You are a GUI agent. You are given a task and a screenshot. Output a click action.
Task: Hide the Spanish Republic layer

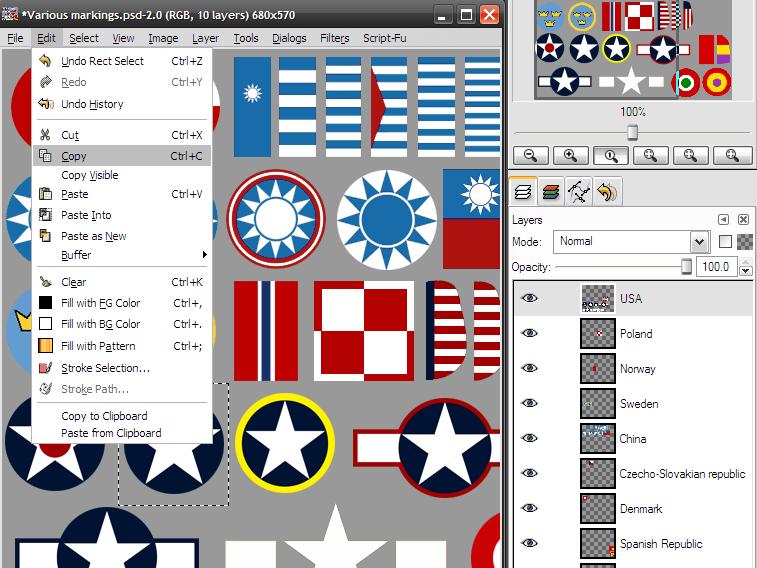pyautogui.click(x=530, y=543)
